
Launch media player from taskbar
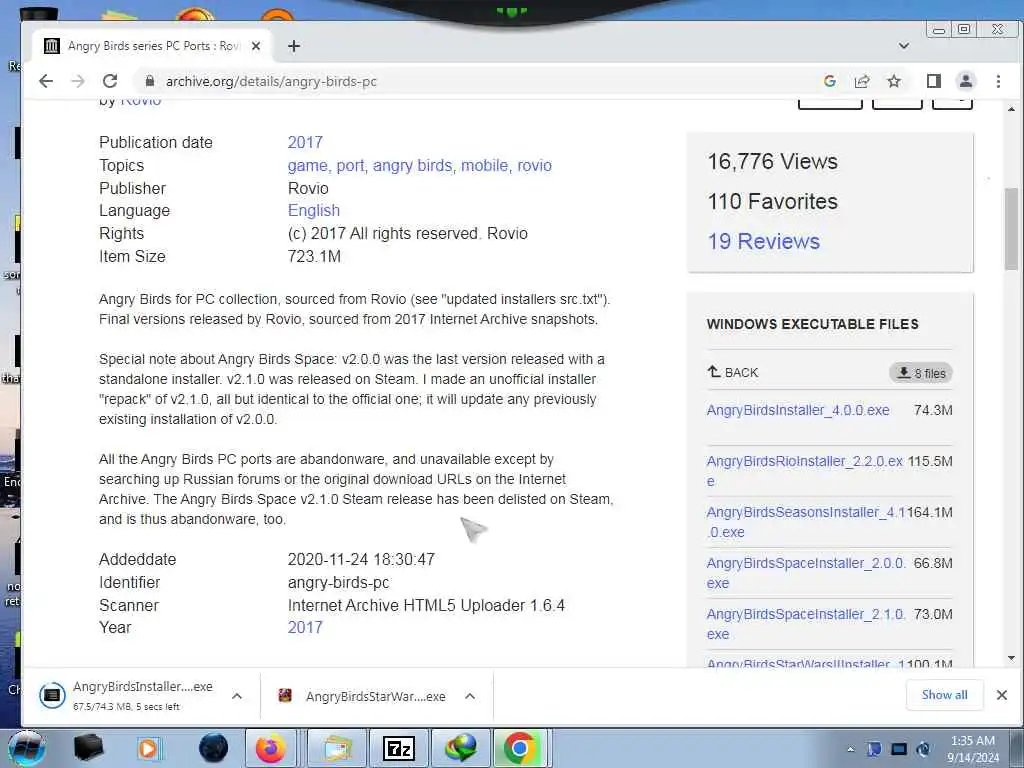pos(148,748)
